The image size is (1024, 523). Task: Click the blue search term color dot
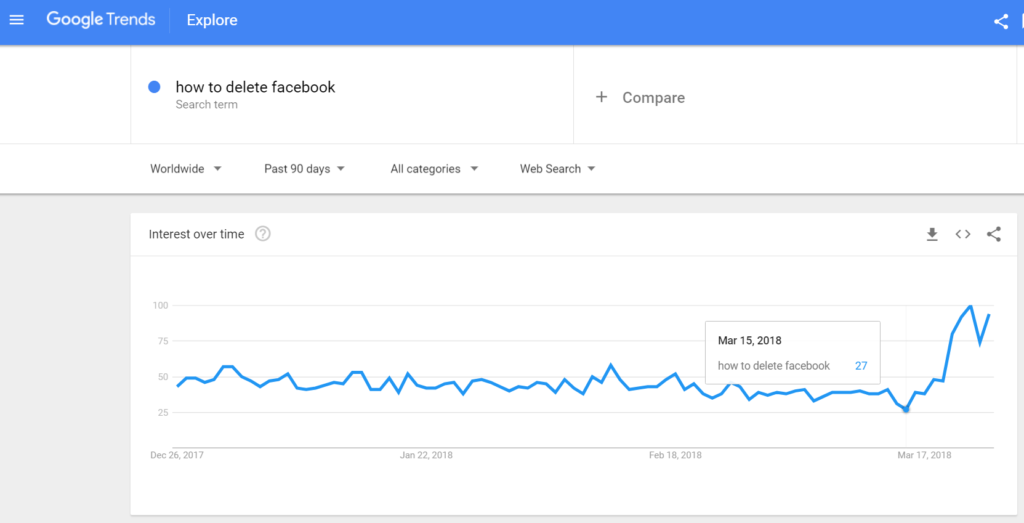point(155,87)
